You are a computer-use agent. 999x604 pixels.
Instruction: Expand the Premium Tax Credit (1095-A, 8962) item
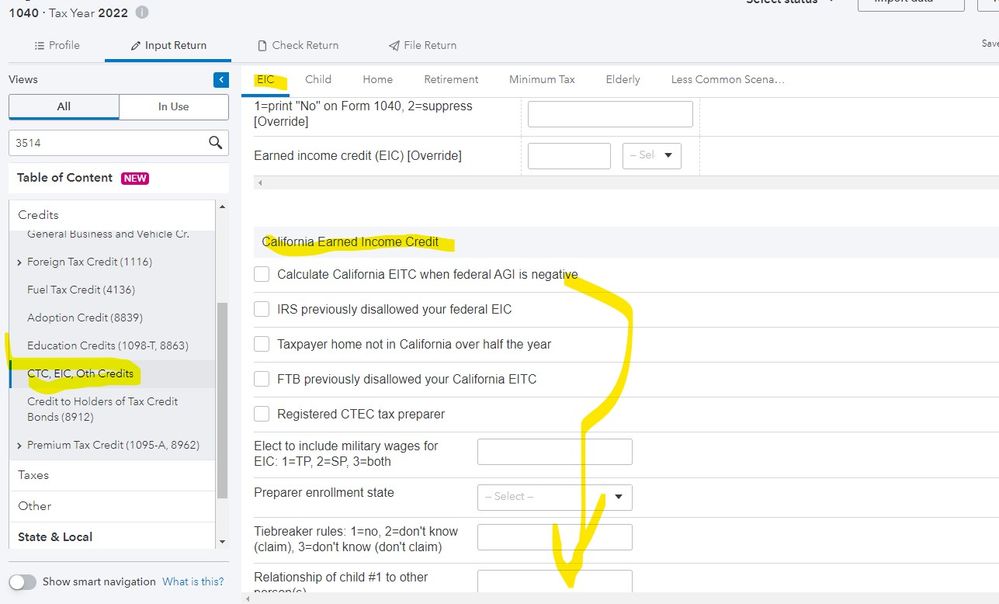coord(20,445)
